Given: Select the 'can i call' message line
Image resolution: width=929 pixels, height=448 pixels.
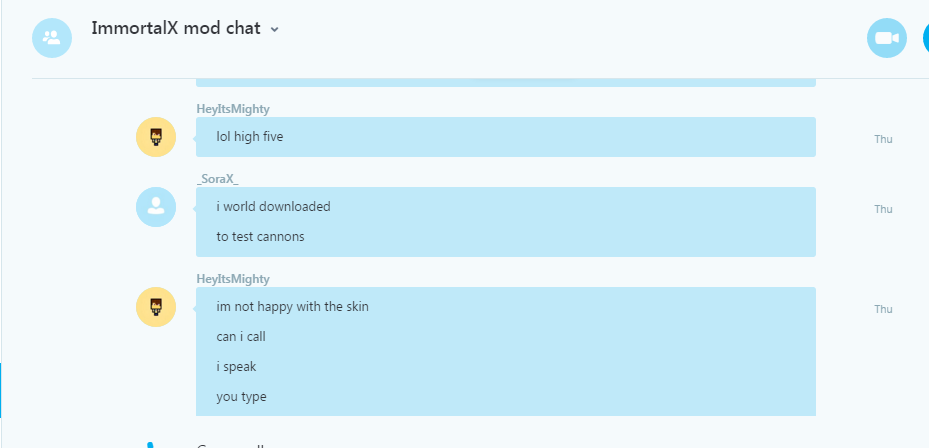Looking at the screenshot, I should tap(241, 337).
